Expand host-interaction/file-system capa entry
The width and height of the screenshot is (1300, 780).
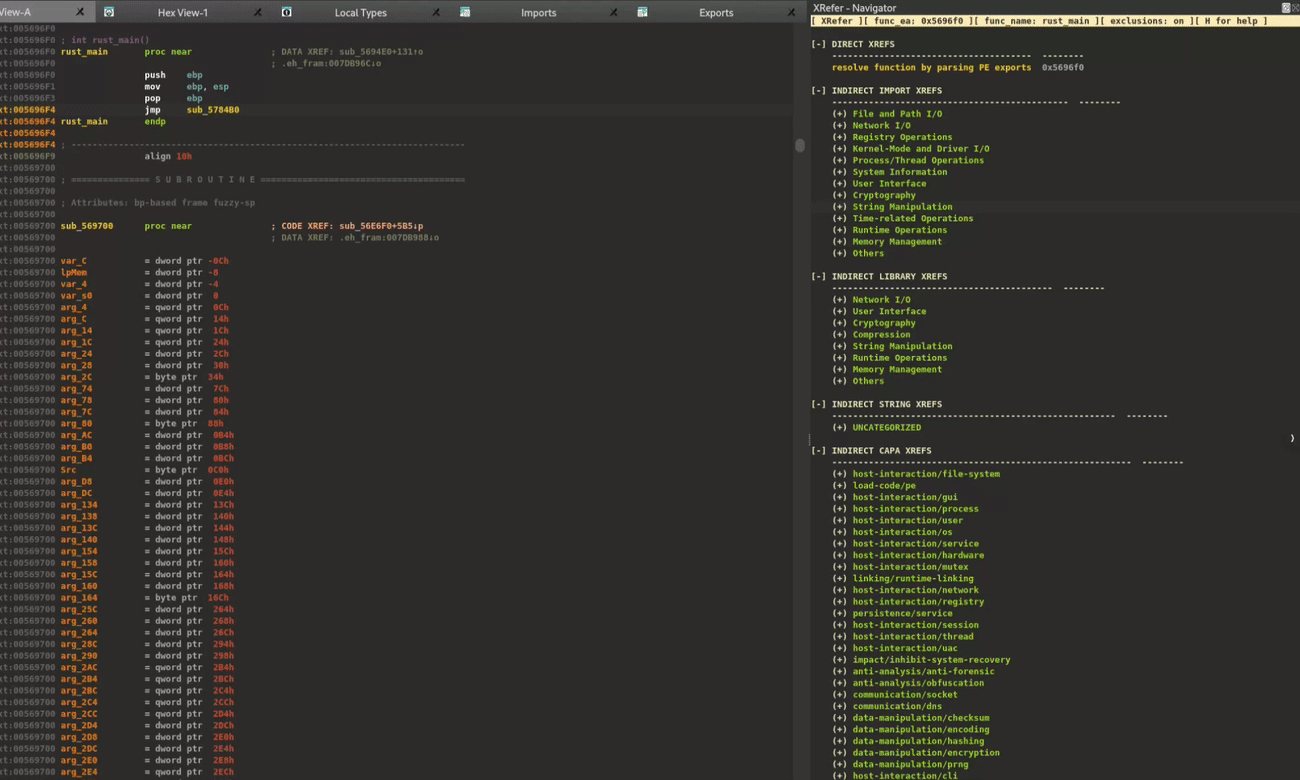(840, 474)
